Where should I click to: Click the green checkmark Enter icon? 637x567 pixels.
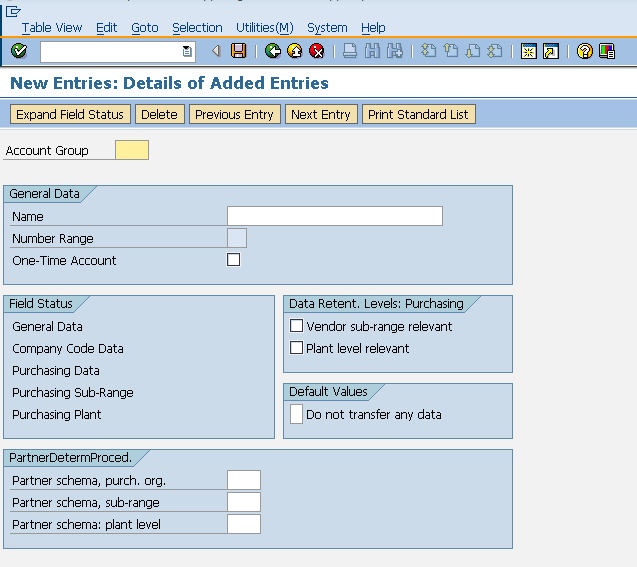19,51
